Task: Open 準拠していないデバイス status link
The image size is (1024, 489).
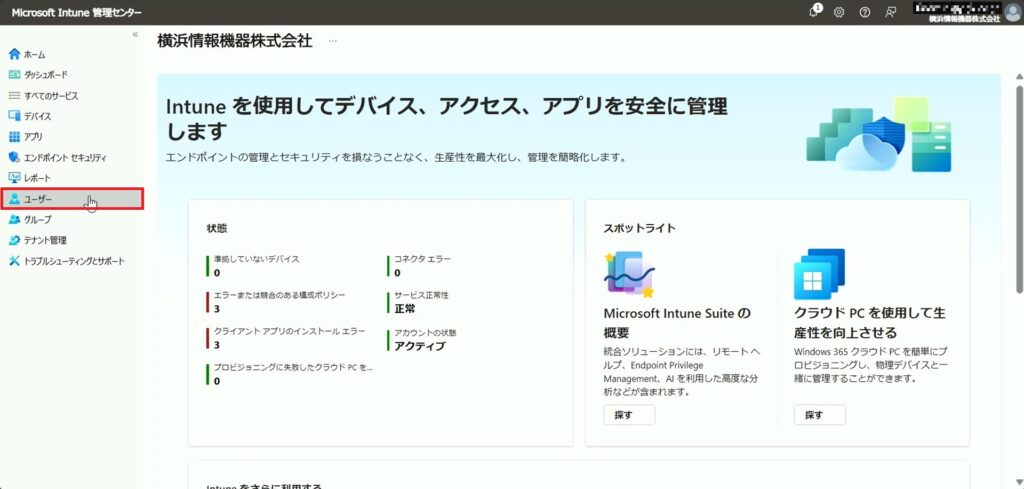Action: click(256, 259)
